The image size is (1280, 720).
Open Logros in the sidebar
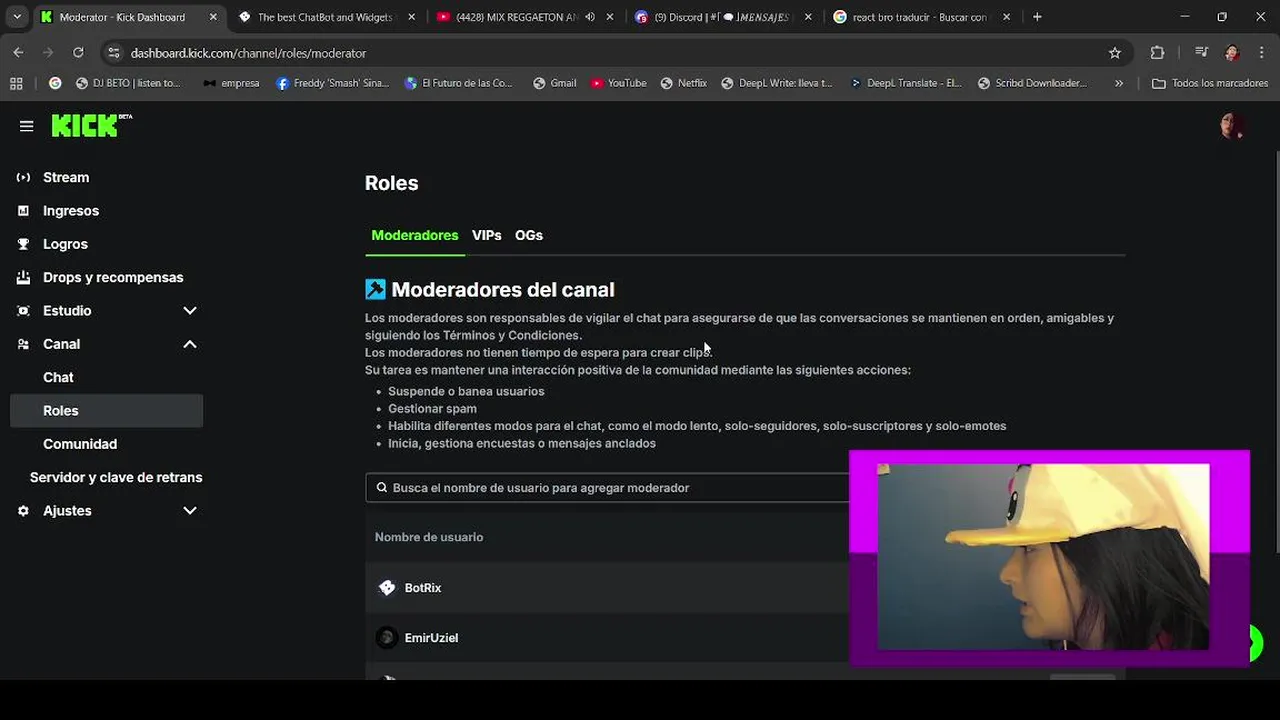[x=65, y=244]
